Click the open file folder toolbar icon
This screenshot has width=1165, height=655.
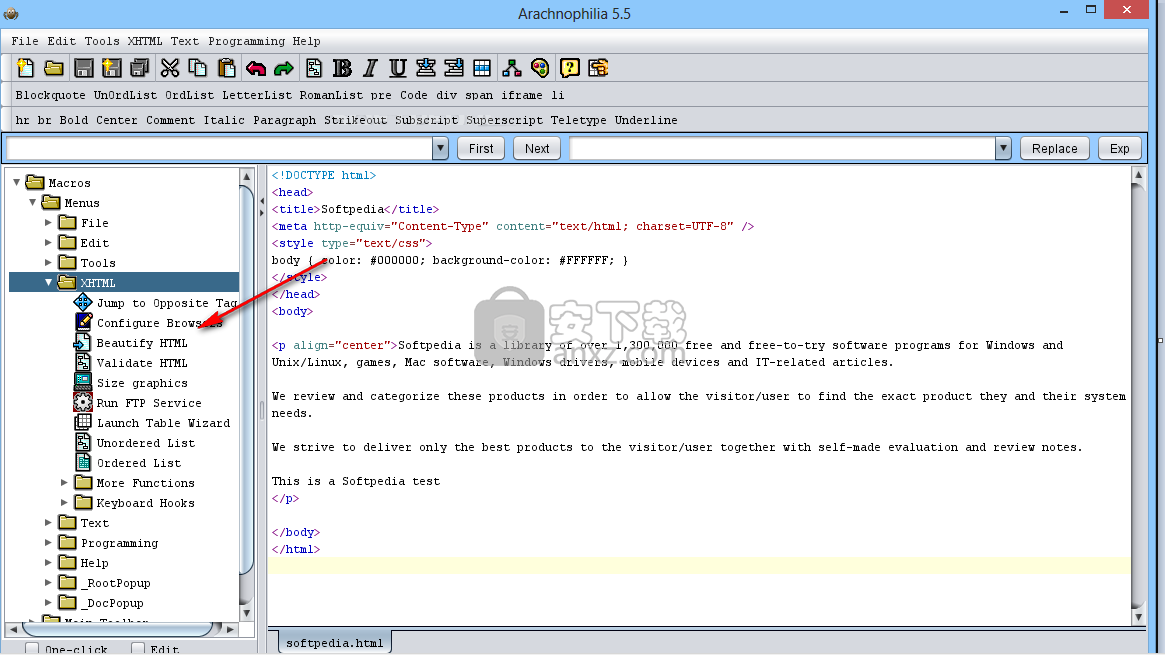[53, 68]
